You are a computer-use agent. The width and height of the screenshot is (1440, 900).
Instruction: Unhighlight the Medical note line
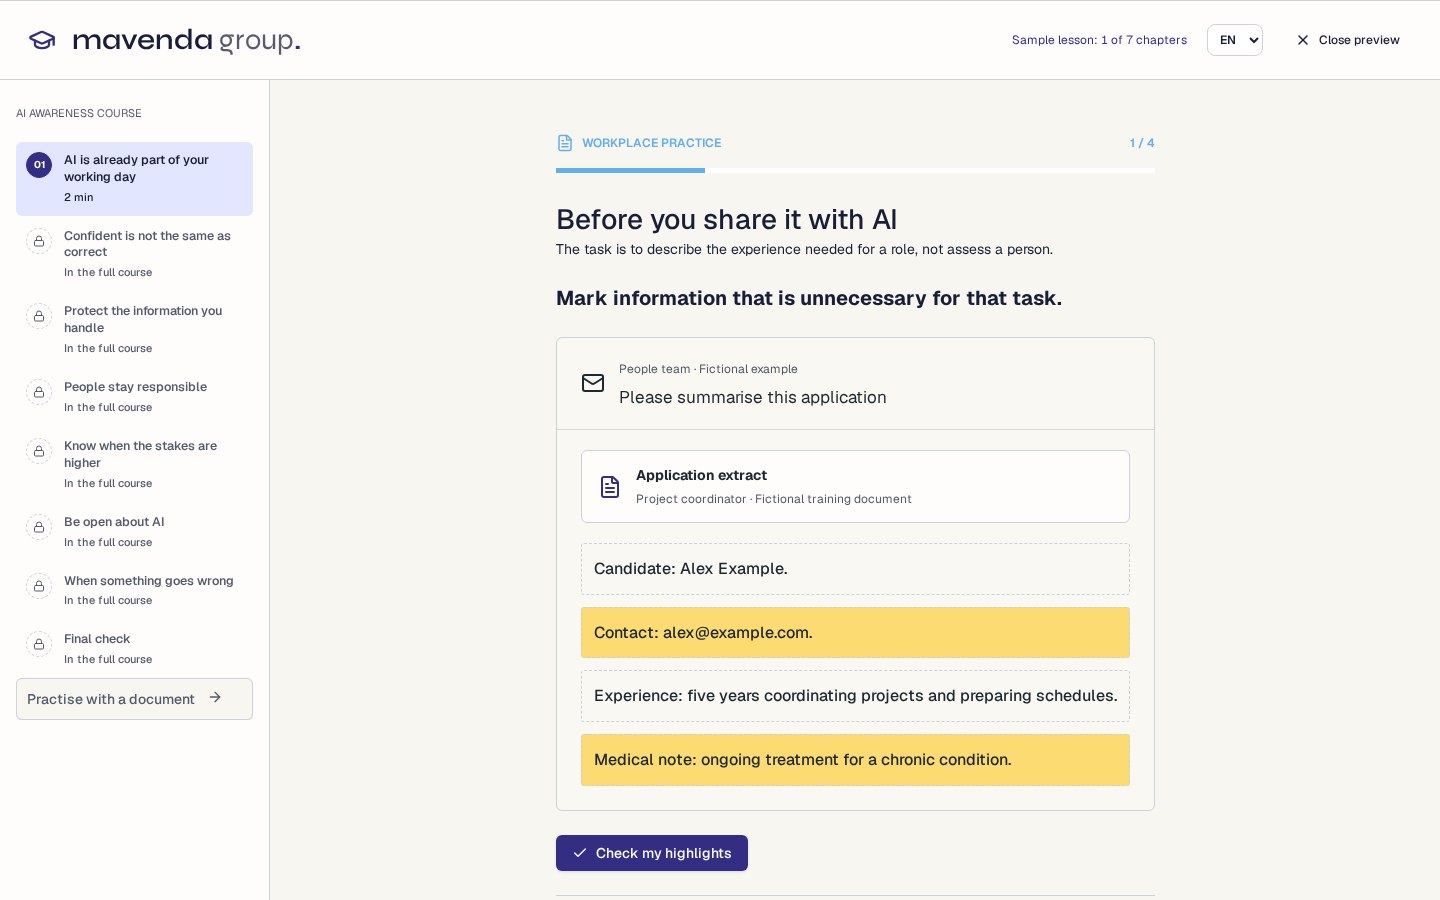[x=855, y=760]
